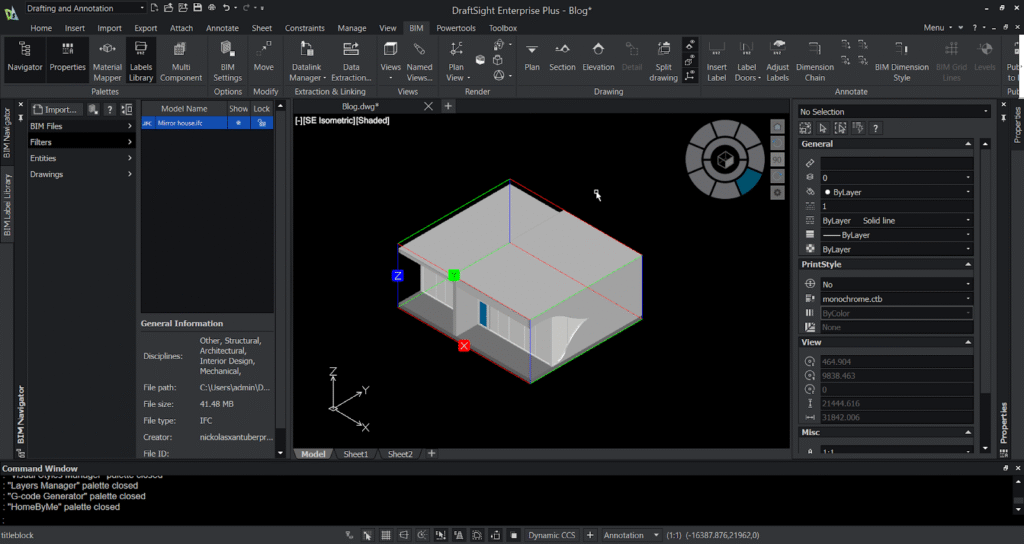Open the No Selection dropdown in Properties
This screenshot has width=1024, height=544.
click(894, 112)
